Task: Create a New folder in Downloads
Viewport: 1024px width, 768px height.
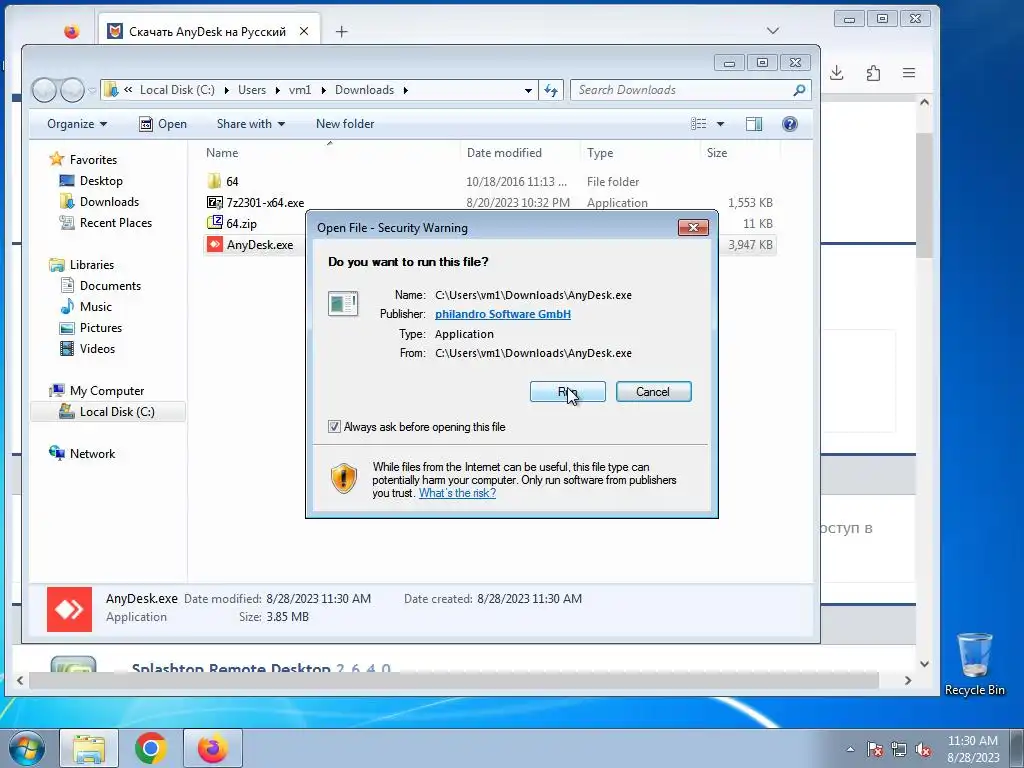Action: click(x=345, y=124)
